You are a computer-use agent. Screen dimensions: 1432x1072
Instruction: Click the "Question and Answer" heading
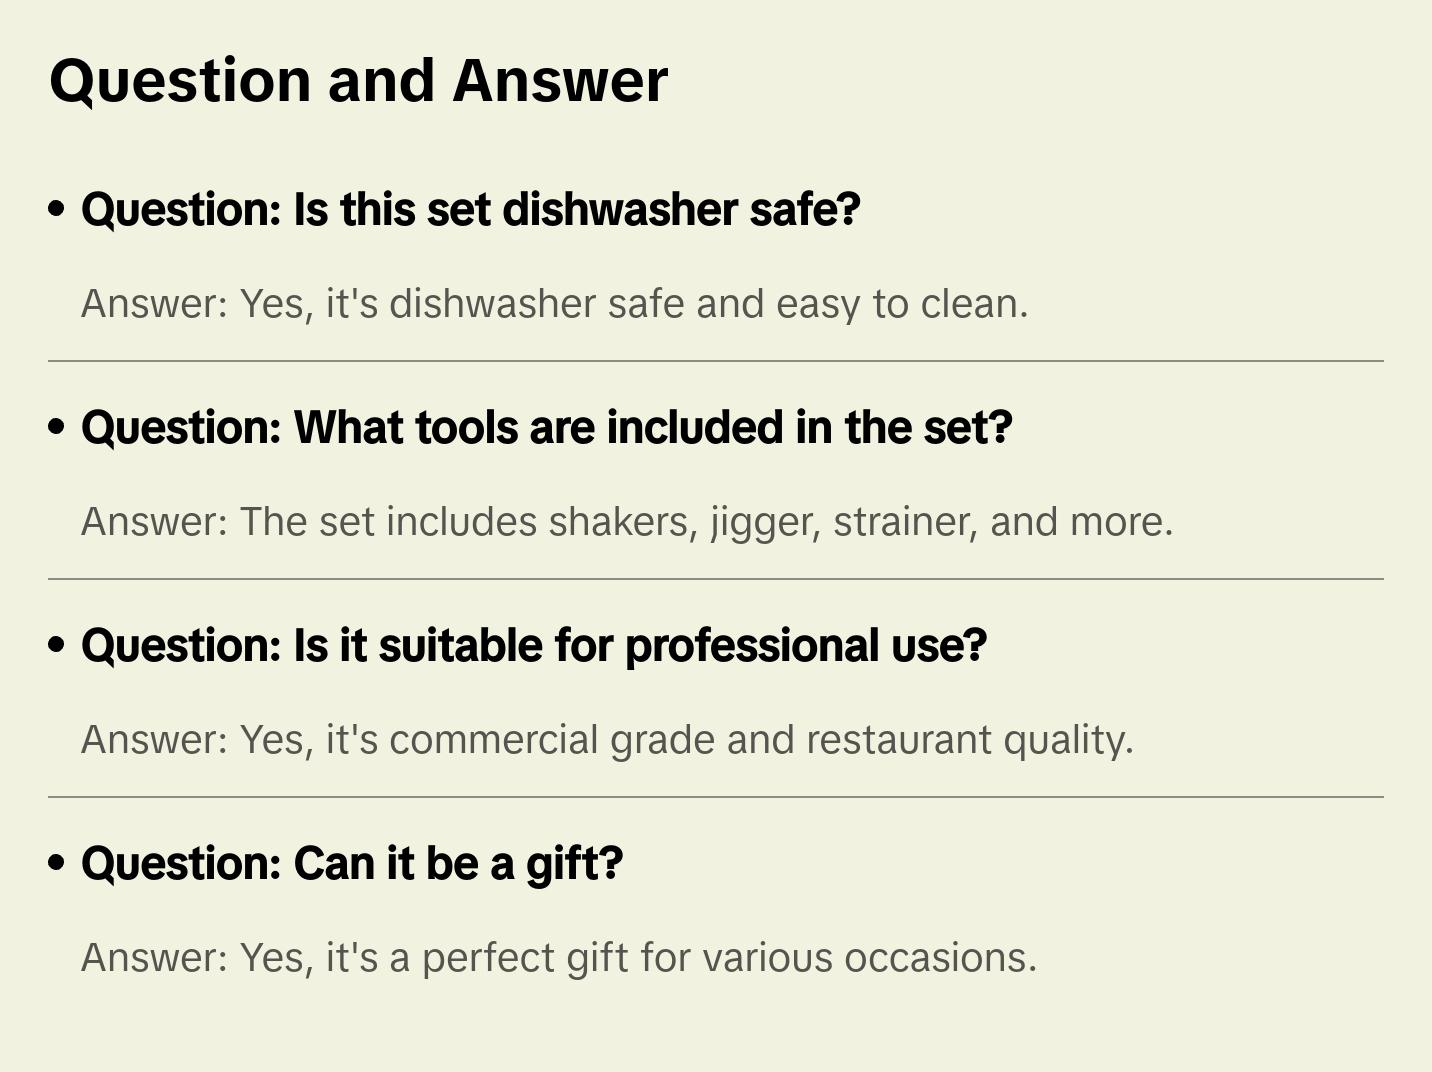click(358, 81)
